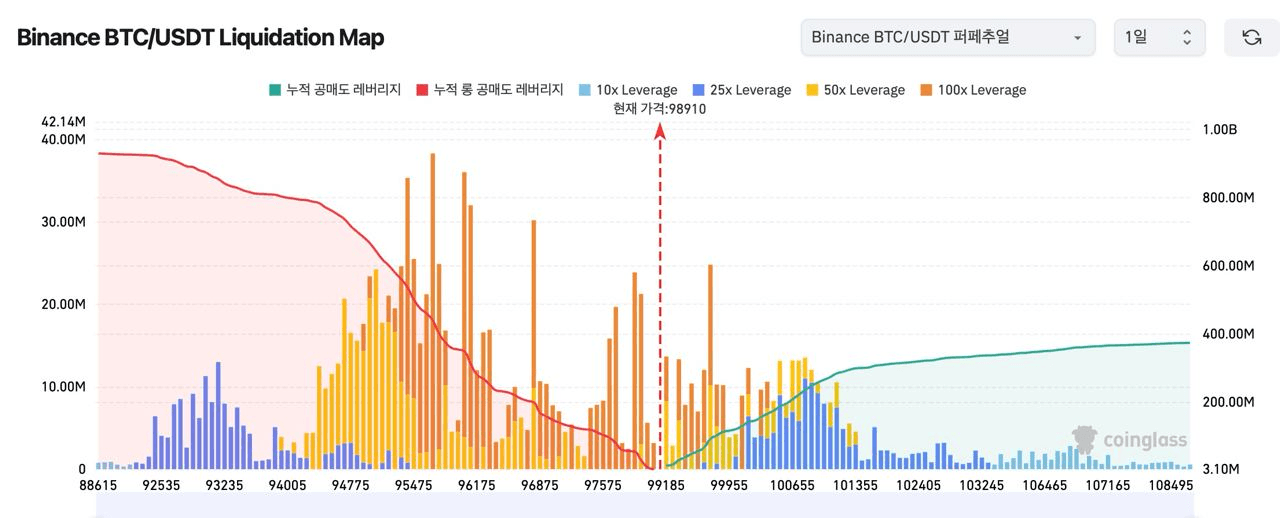Toggle the 50x Leverage legend item
This screenshot has height=518, width=1280.
(855, 90)
